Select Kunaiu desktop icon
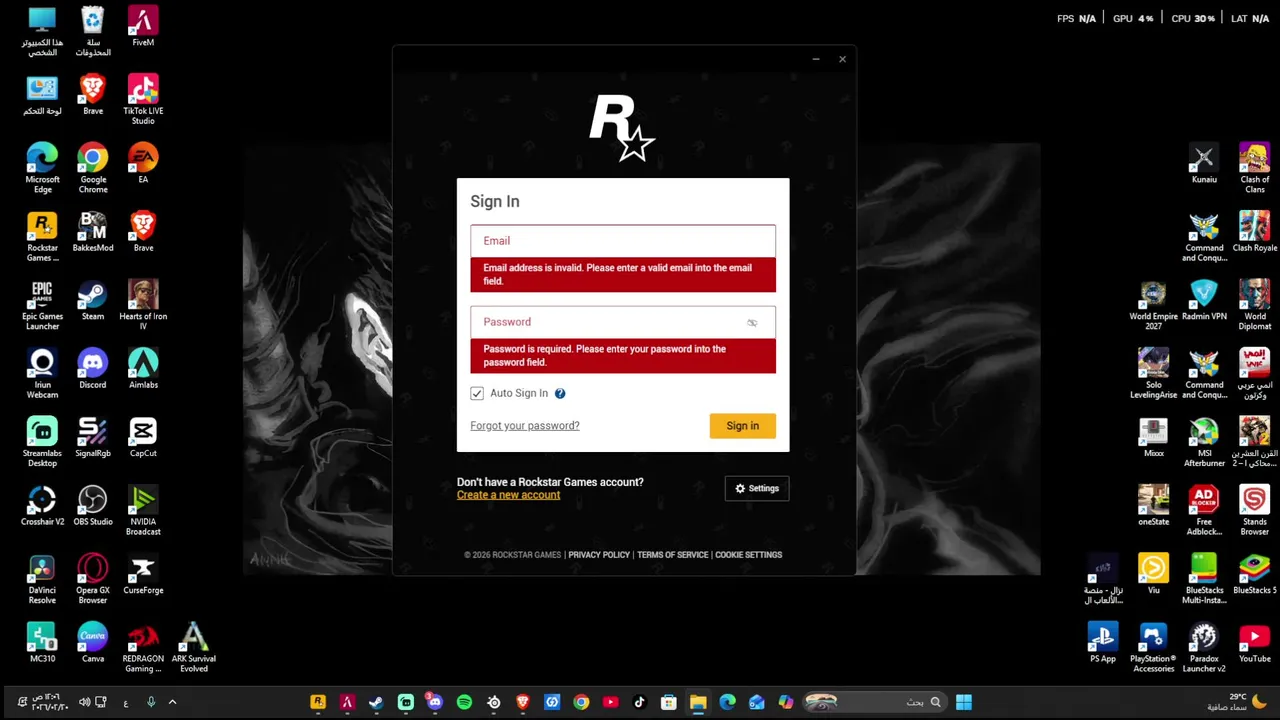Image resolution: width=1280 pixels, height=720 pixels. pyautogui.click(x=1204, y=164)
